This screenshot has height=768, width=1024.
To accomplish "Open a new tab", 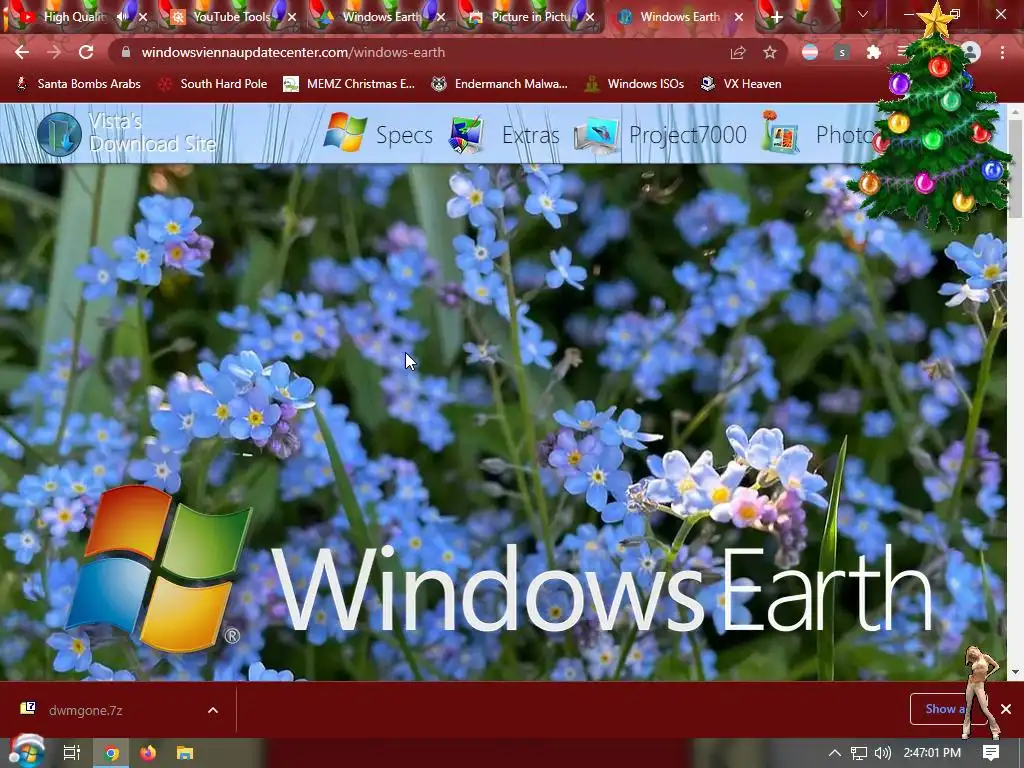I will pyautogui.click(x=776, y=18).
